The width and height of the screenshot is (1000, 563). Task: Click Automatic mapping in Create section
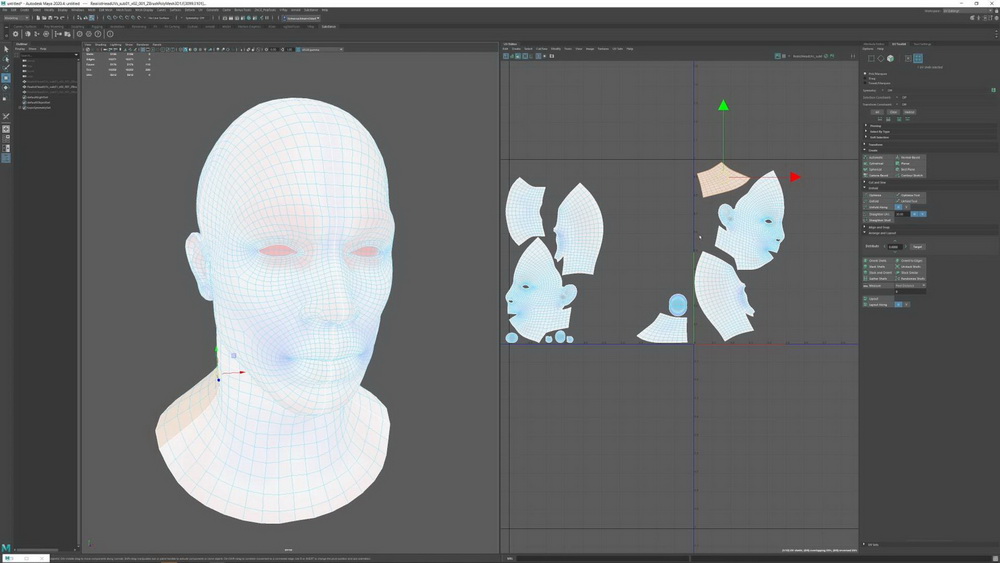(x=878, y=157)
